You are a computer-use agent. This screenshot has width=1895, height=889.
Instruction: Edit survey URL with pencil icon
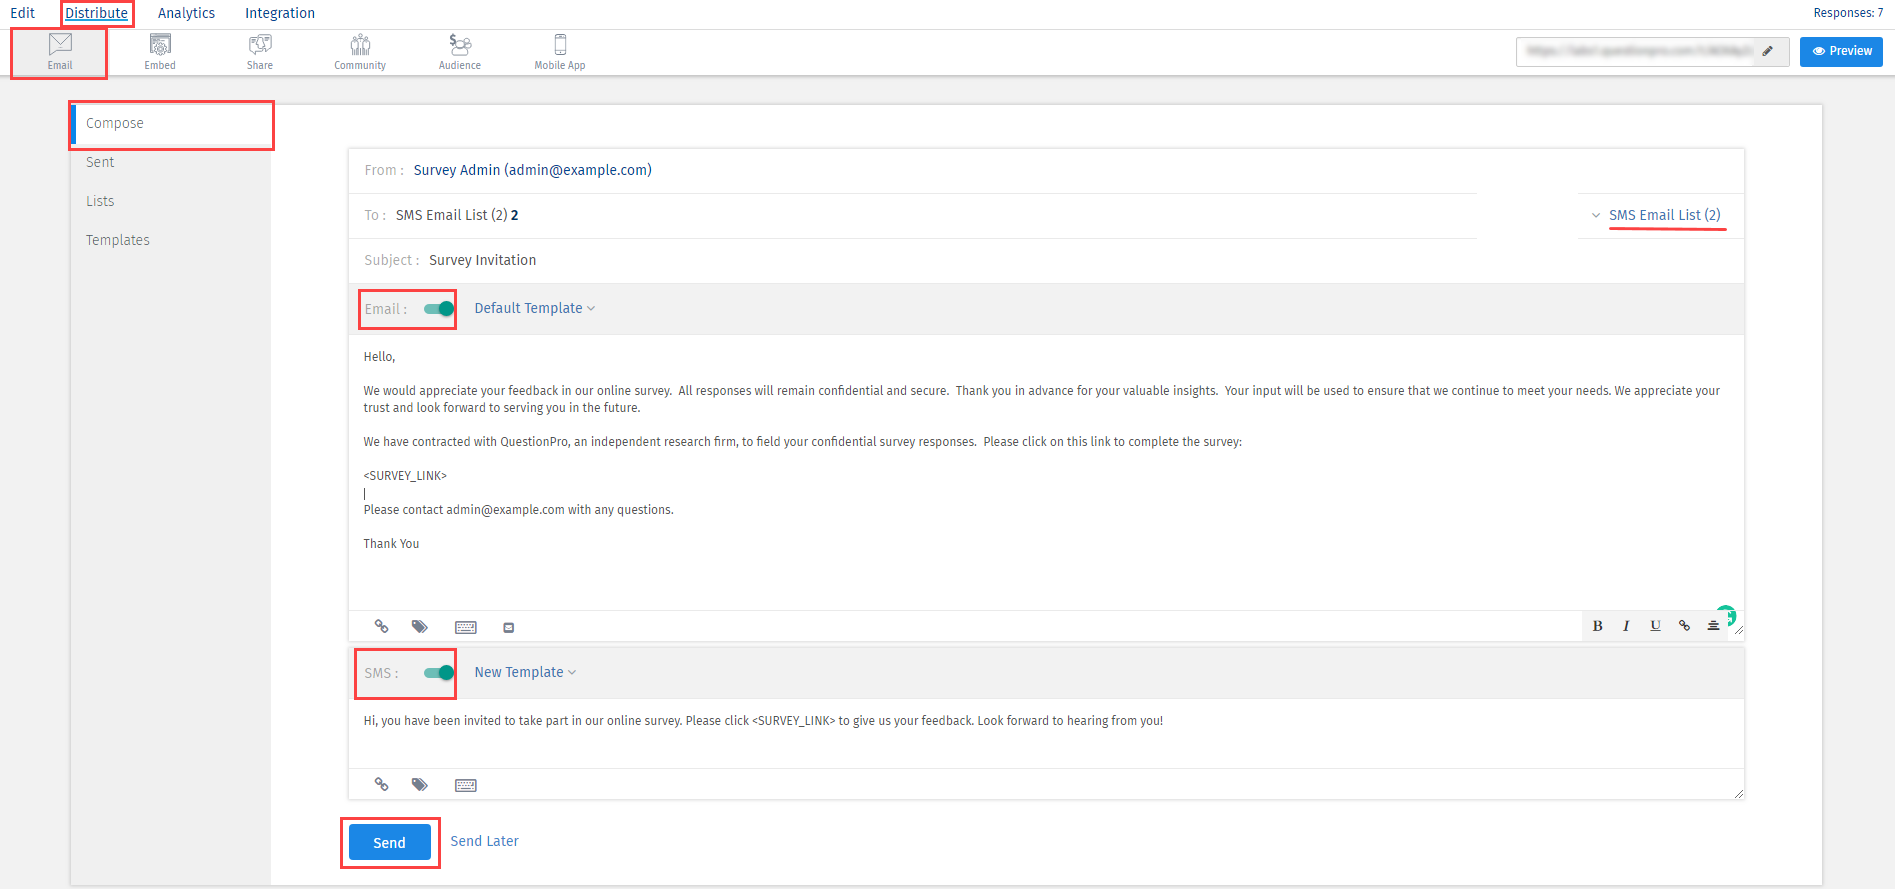(1768, 51)
